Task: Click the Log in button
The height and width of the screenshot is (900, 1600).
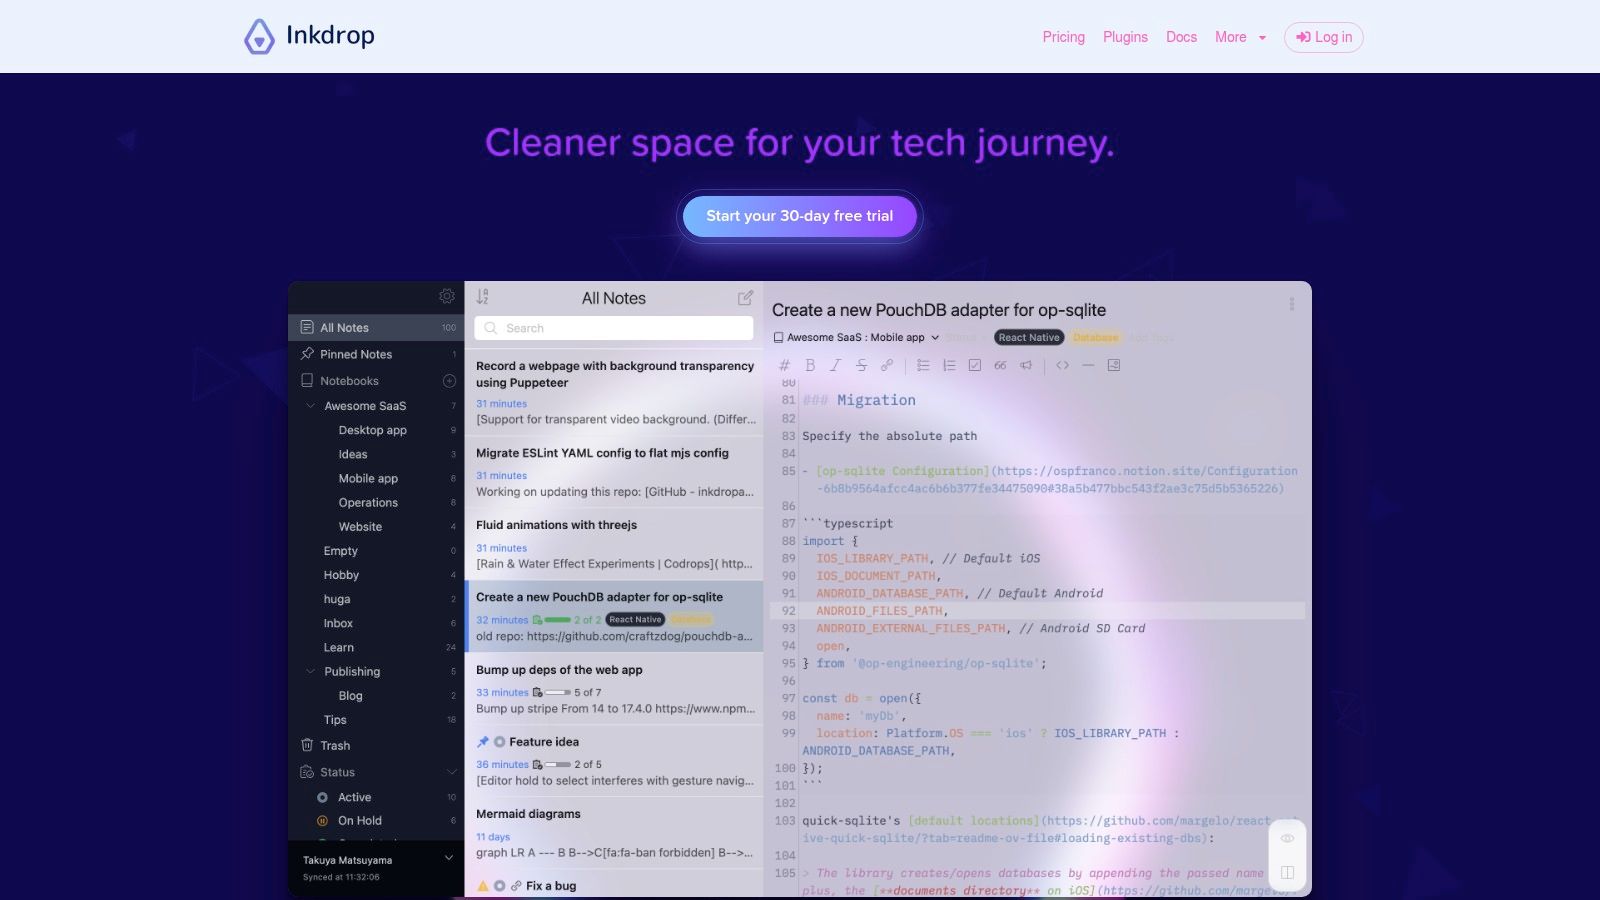Action: tap(1323, 37)
